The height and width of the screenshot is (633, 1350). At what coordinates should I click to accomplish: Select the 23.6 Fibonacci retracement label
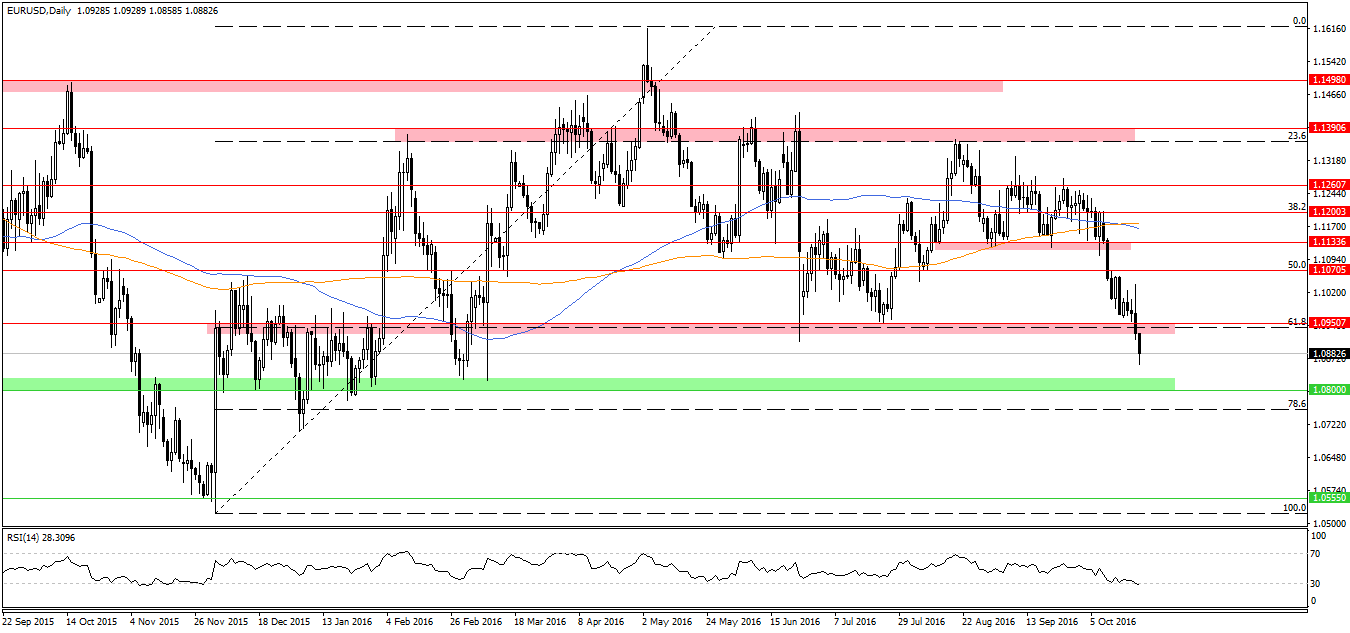coord(1297,136)
